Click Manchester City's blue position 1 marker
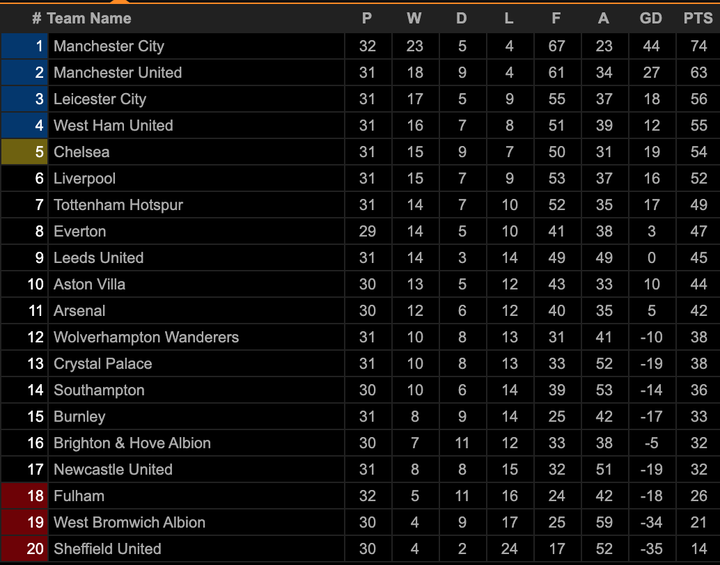Screen dimensions: 720x565 [x=24, y=46]
